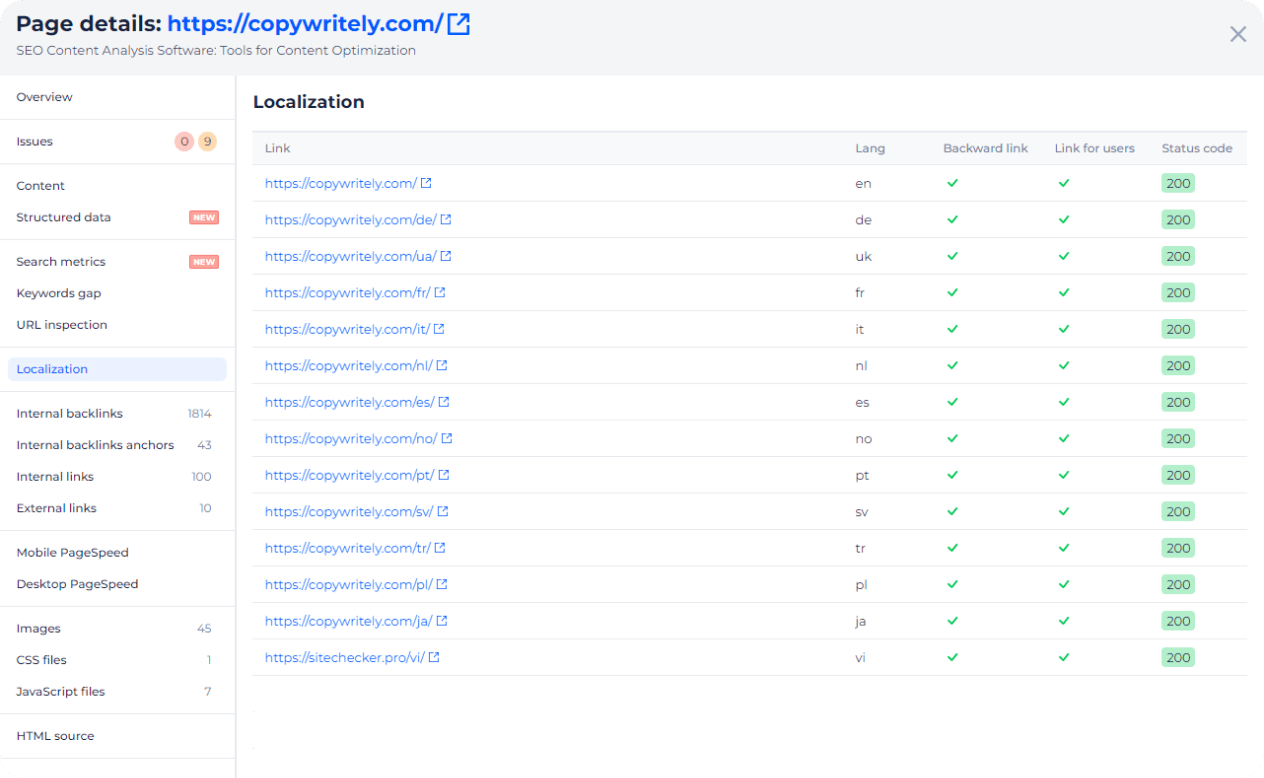Click the Localization heading
This screenshot has height=778, width=1264.
[x=309, y=102]
